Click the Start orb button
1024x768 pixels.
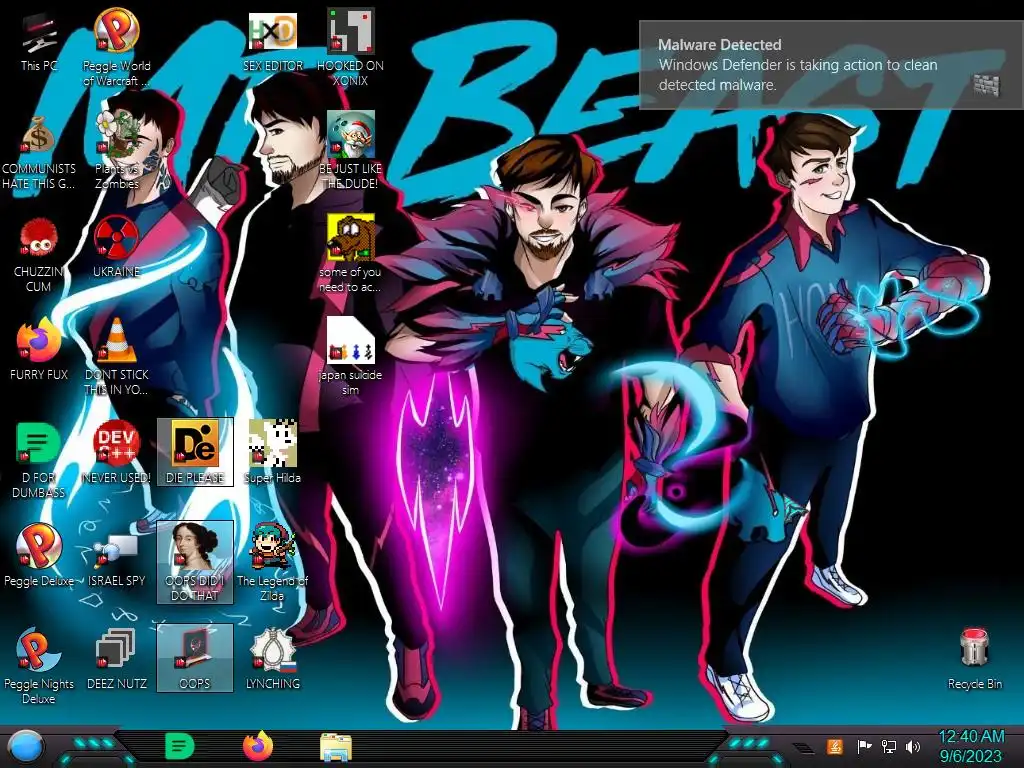click(x=25, y=748)
